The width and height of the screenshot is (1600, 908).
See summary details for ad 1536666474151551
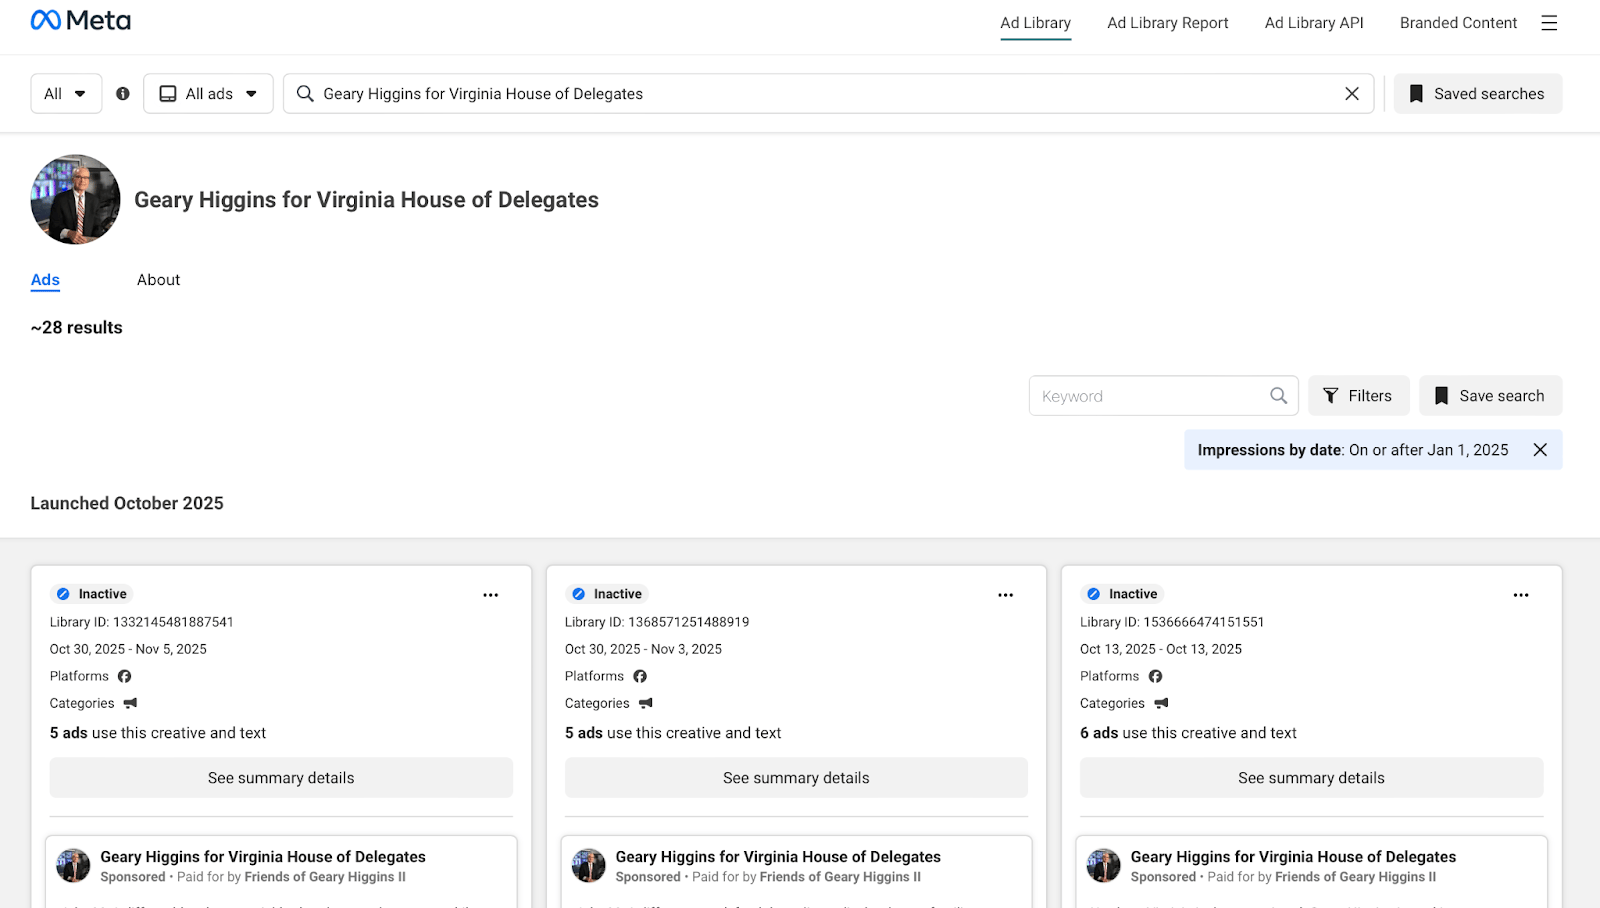click(1311, 778)
